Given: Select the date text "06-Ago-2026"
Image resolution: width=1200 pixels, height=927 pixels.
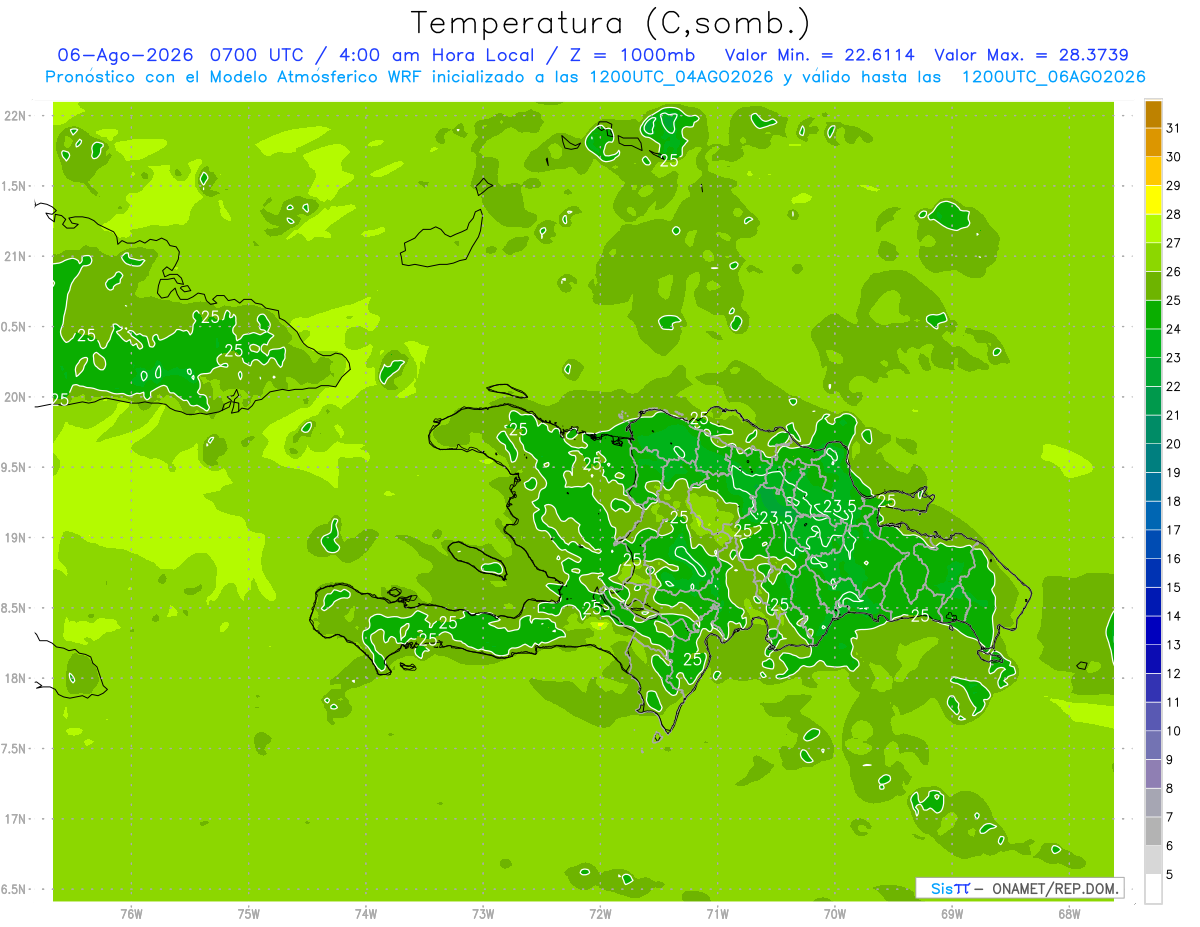Looking at the screenshot, I should [125, 55].
